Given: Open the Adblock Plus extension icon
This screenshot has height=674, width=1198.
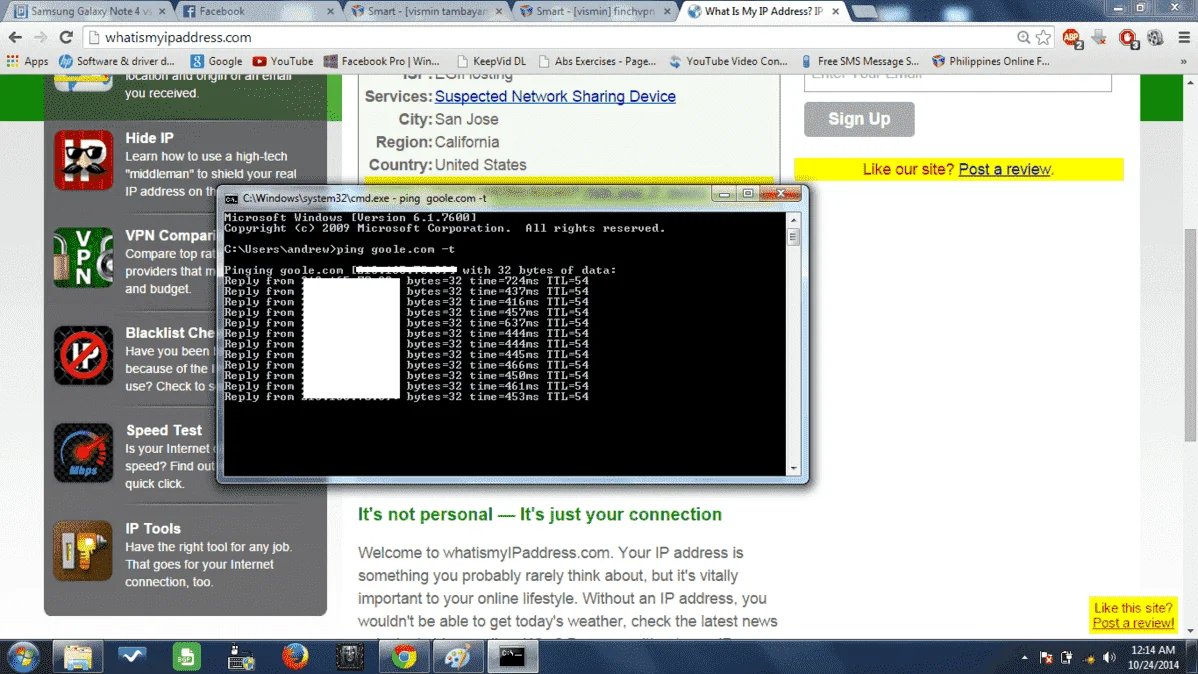Looking at the screenshot, I should [1072, 37].
